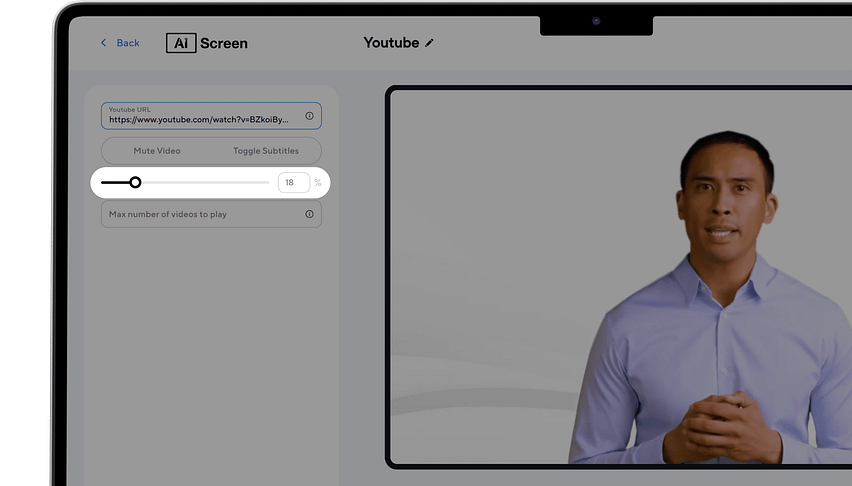This screenshot has height=486, width=852.
Task: Go back using the Back link
Action: [x=120, y=43]
